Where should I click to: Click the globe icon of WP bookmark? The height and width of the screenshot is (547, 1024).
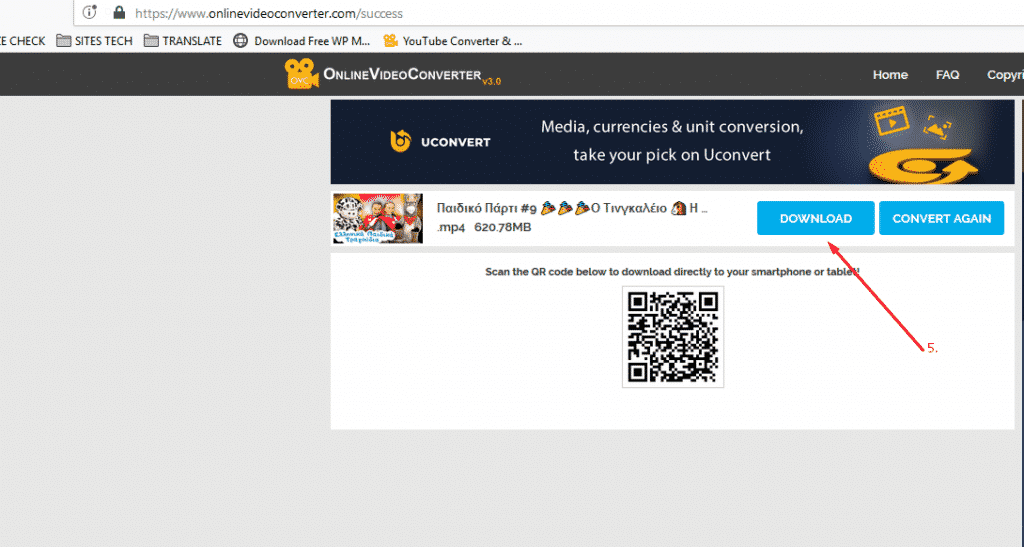(x=241, y=40)
